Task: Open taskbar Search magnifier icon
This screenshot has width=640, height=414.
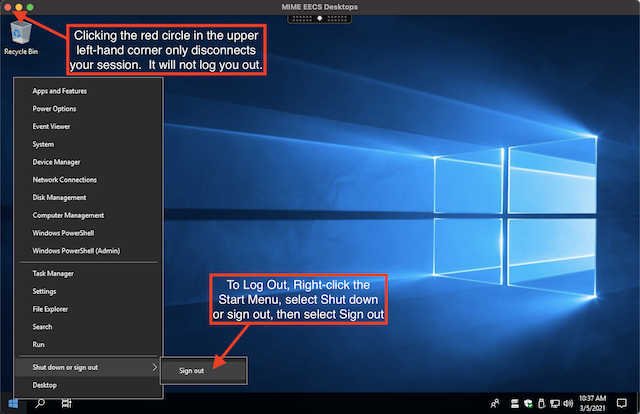Action: 40,403
